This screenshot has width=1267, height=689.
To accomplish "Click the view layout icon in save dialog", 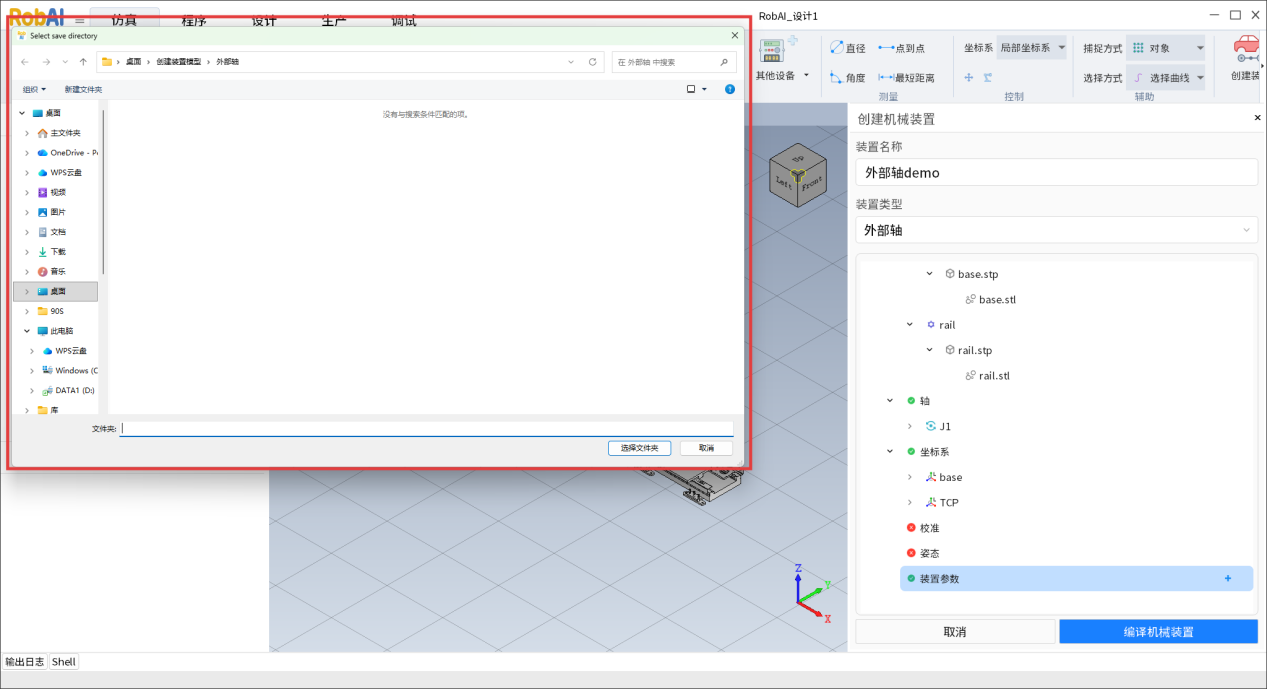I will (691, 89).
